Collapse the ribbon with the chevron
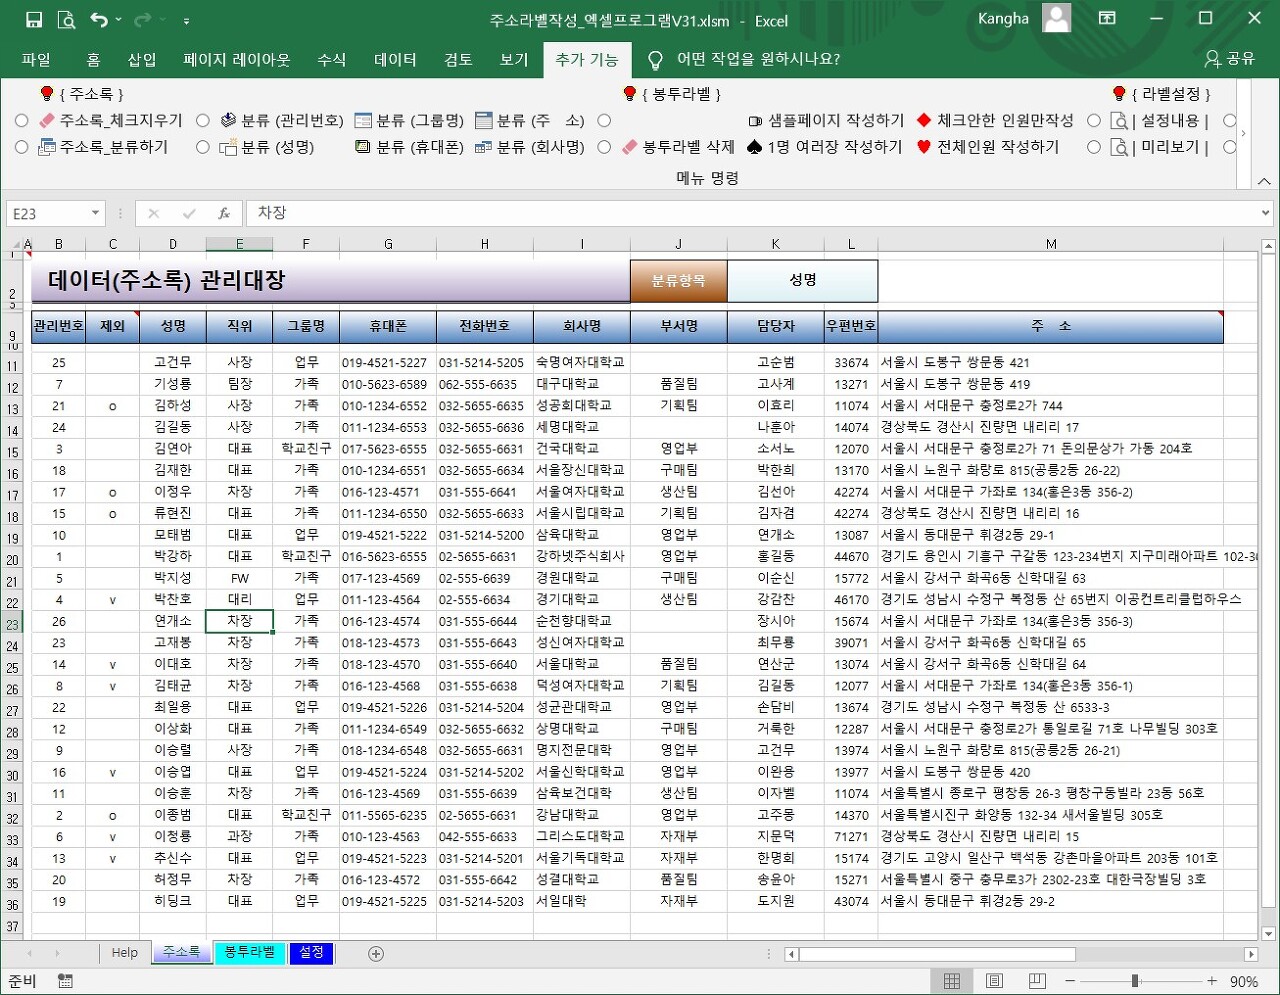1280x995 pixels. coord(1264,181)
